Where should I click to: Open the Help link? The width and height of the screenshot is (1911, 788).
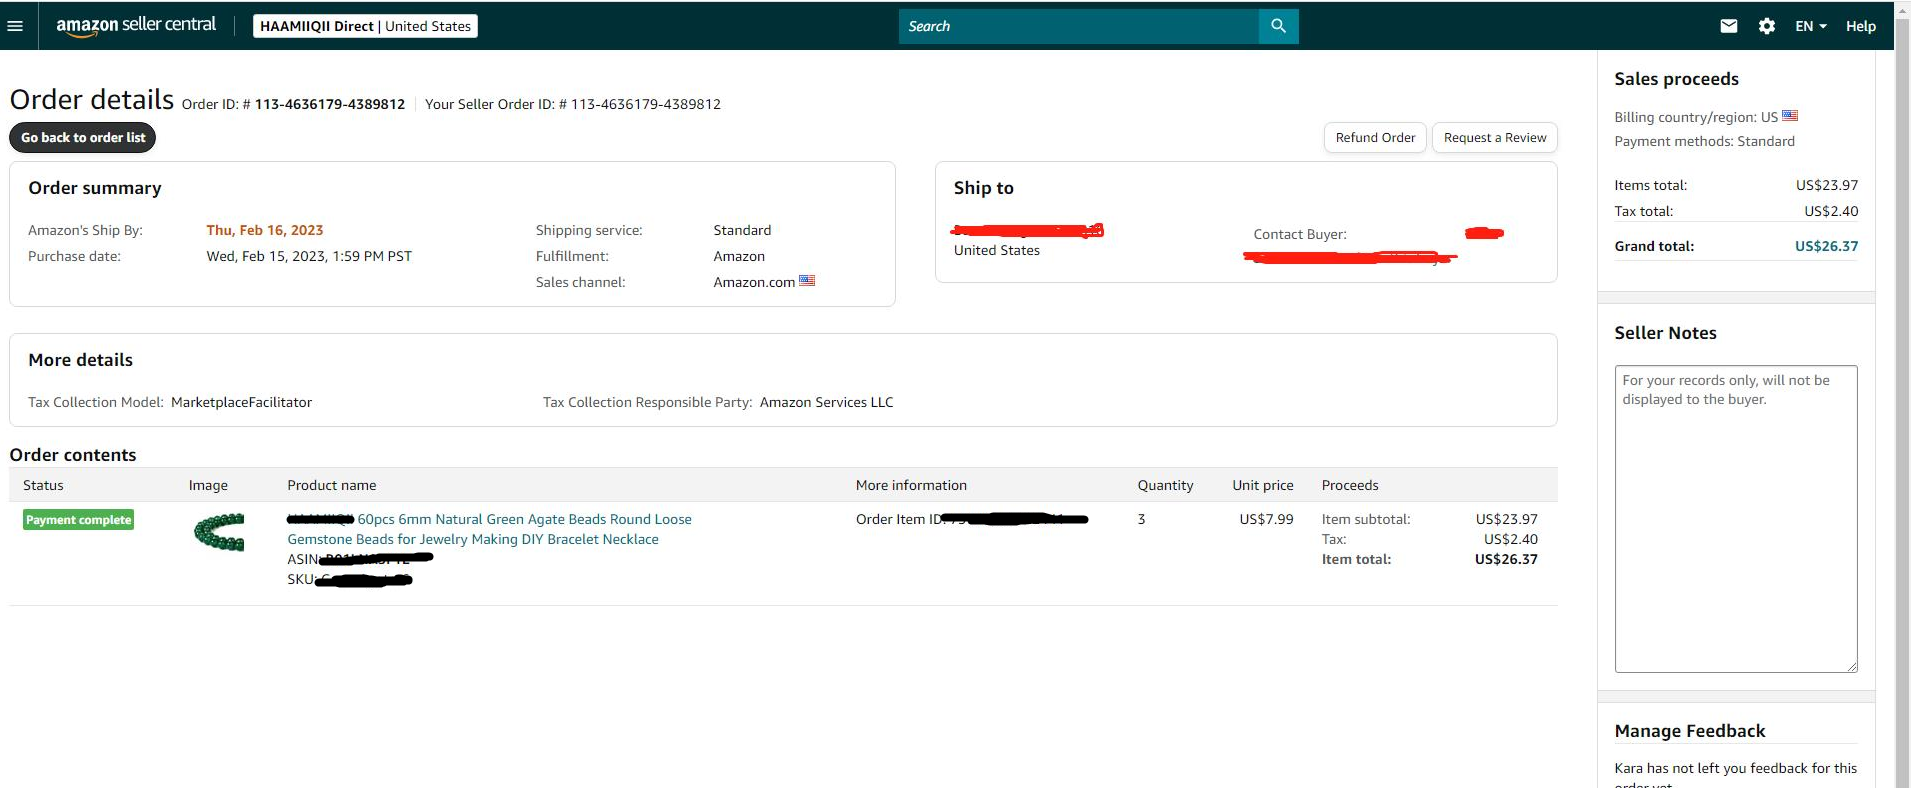click(1861, 26)
